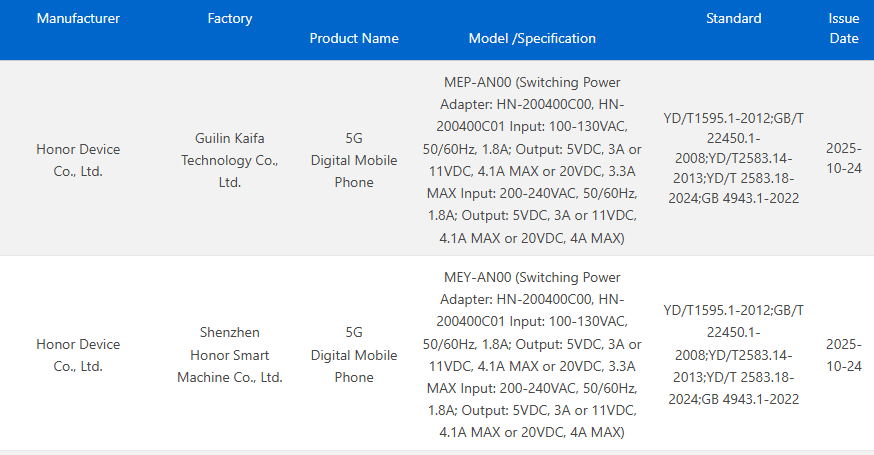This screenshot has width=874, height=455.
Task: Click the Manufacturer column header
Action: [78, 19]
